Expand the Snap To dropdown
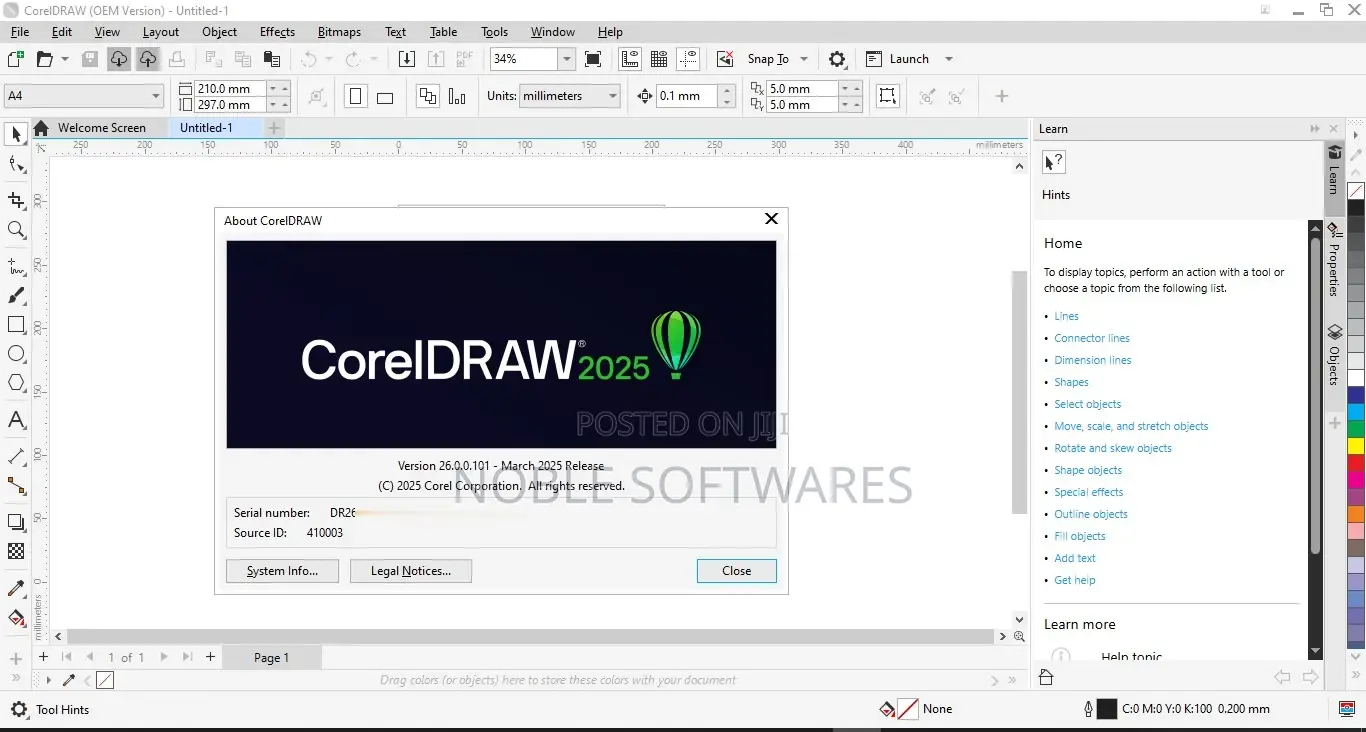This screenshot has width=1366, height=732. point(804,59)
